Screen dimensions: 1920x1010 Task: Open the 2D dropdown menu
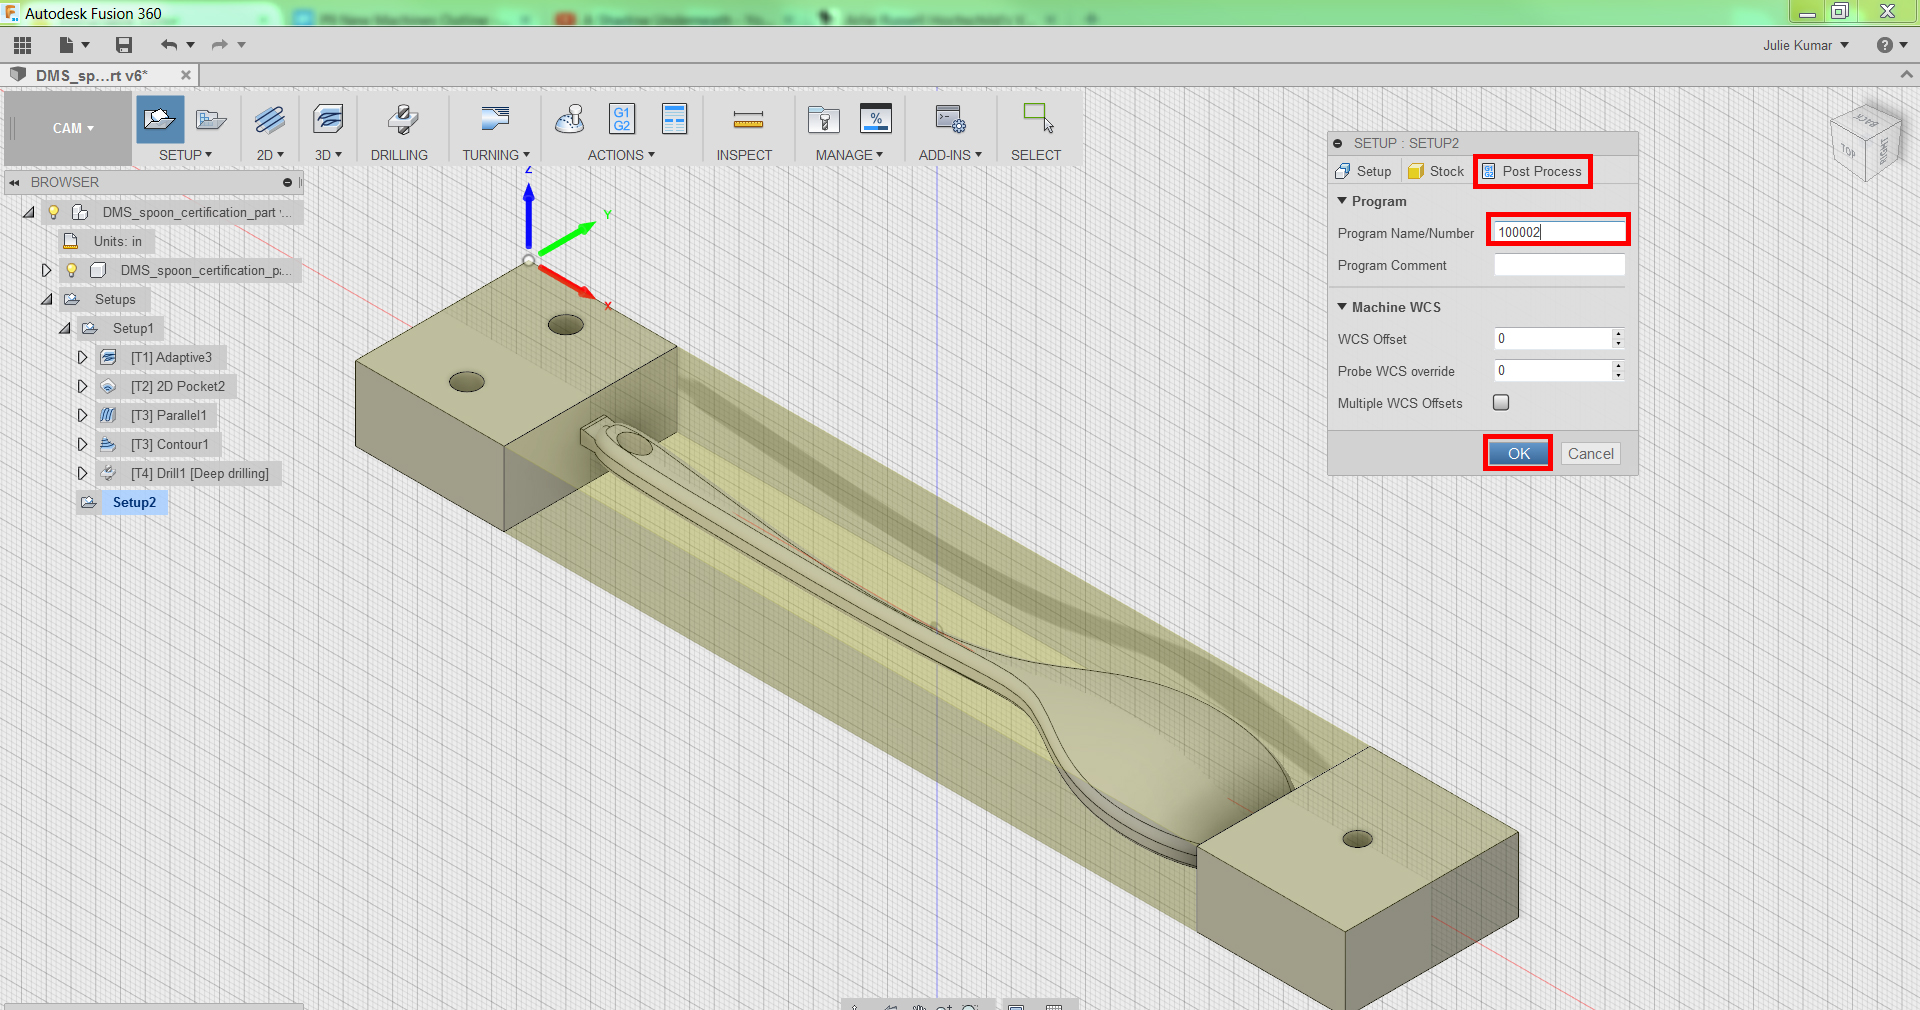pos(270,155)
